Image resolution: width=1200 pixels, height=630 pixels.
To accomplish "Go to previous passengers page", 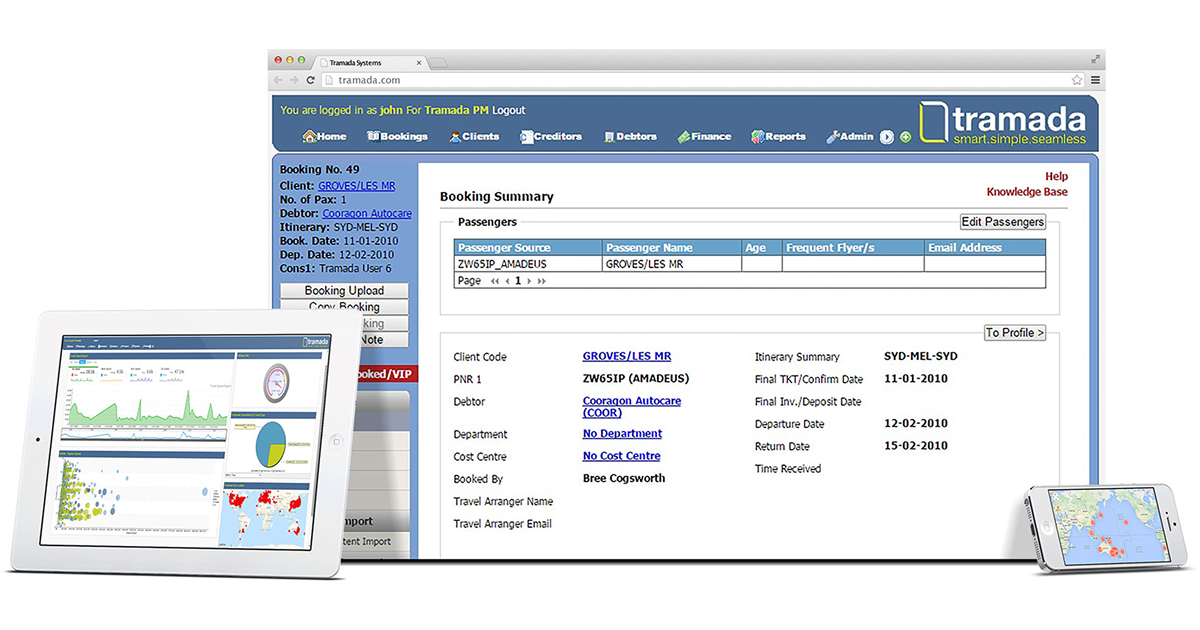I will pyautogui.click(x=507, y=282).
